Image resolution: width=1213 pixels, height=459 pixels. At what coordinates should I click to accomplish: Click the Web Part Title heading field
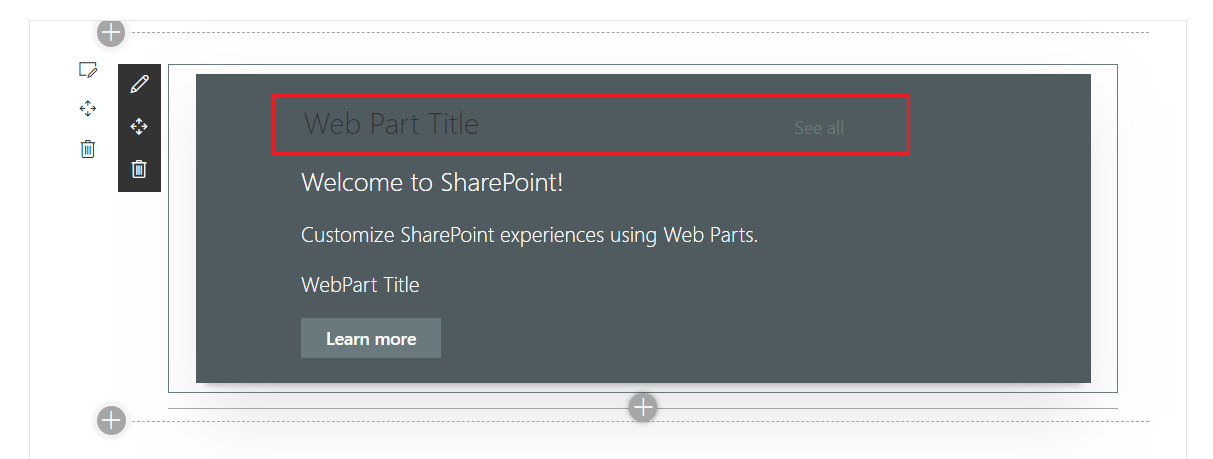coord(391,124)
